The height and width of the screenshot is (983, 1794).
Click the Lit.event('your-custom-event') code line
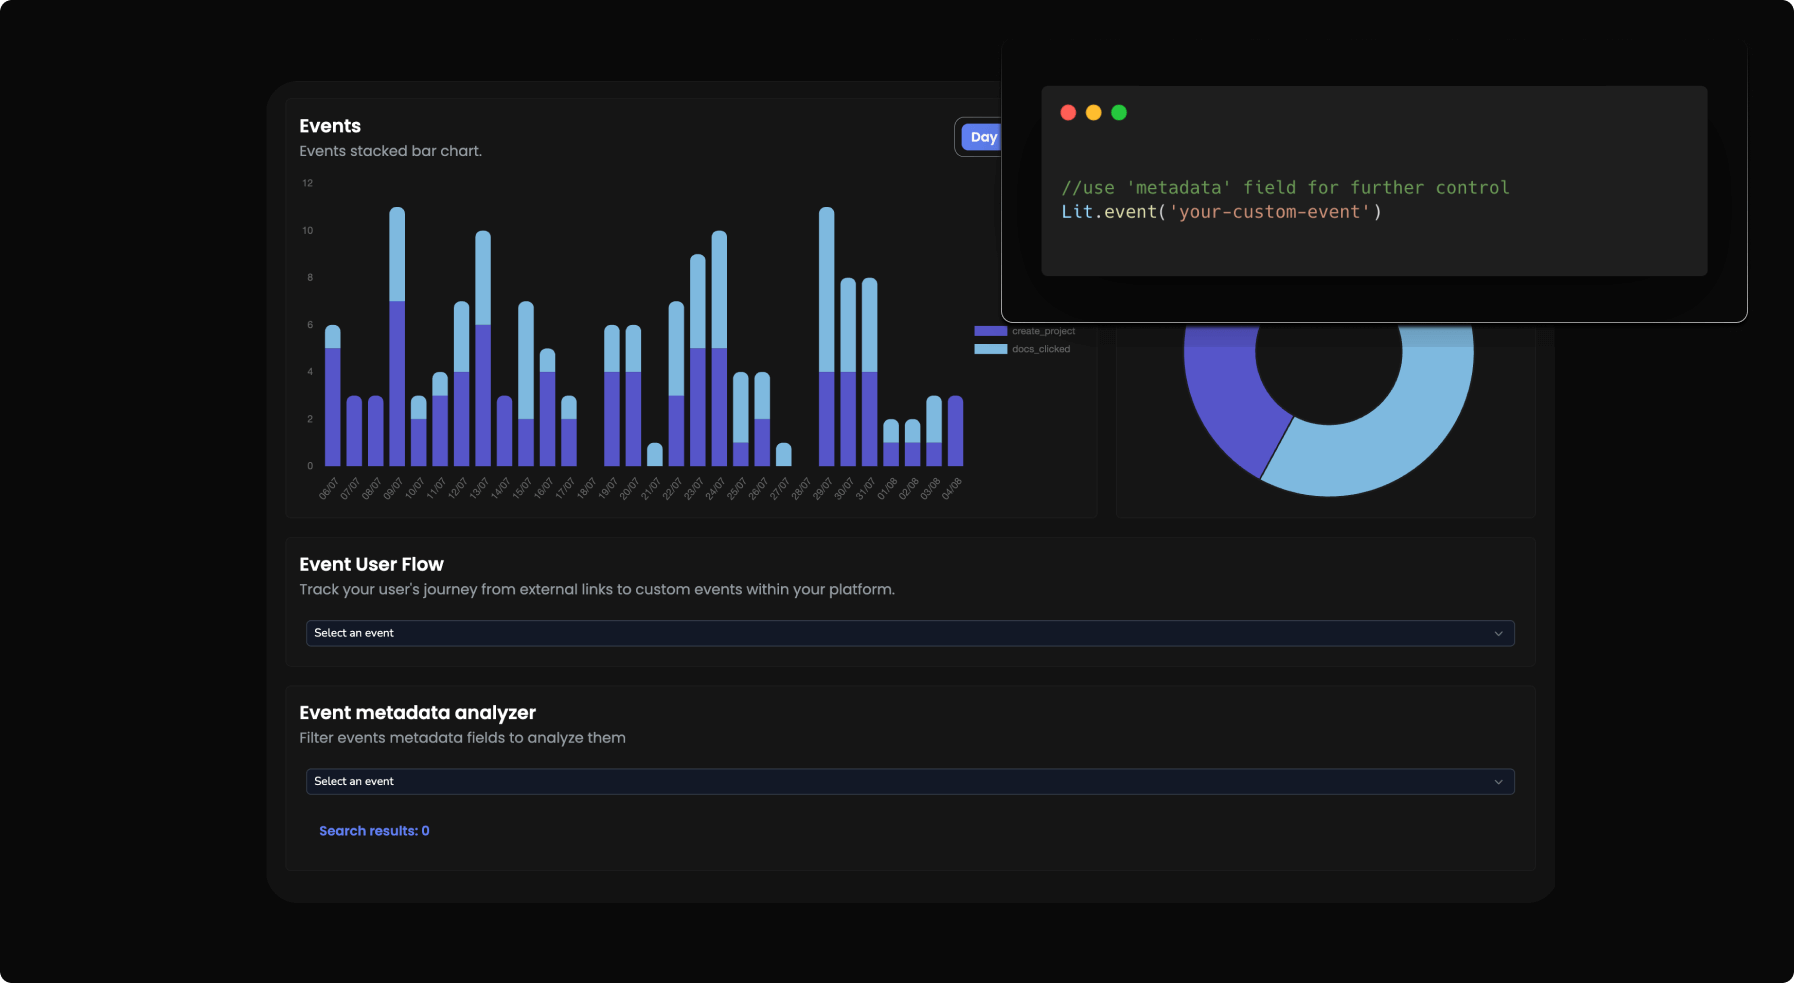1221,212
